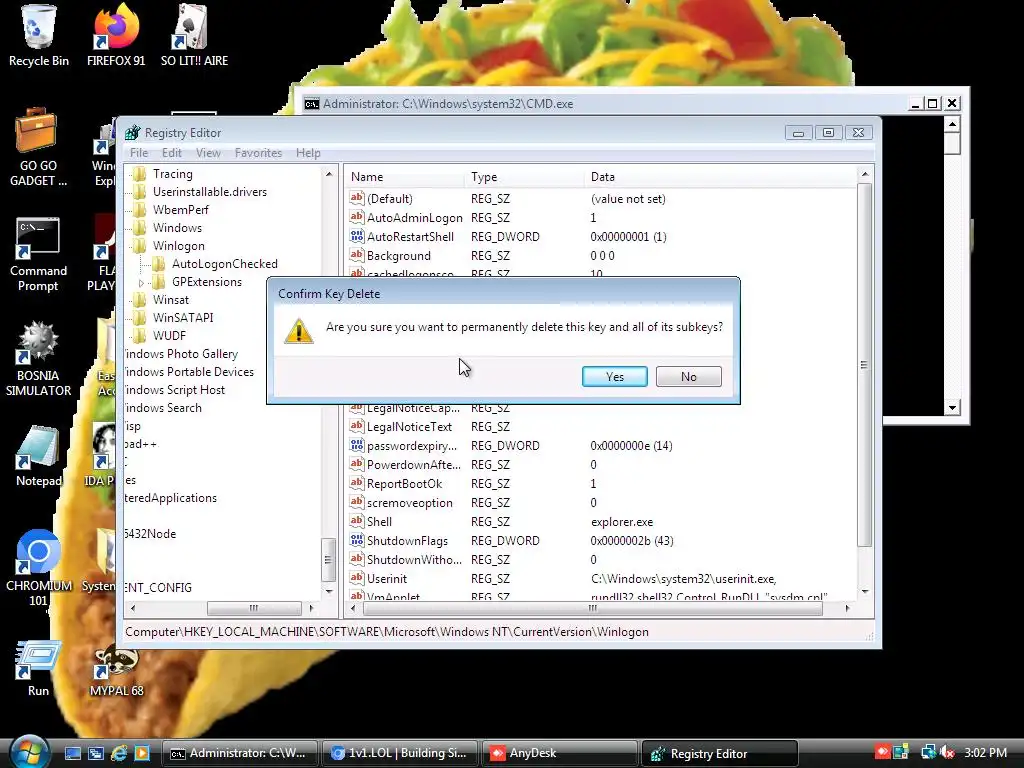Viewport: 1024px width, 768px height.
Task: Select the WbemPerf key
Action: [181, 210]
